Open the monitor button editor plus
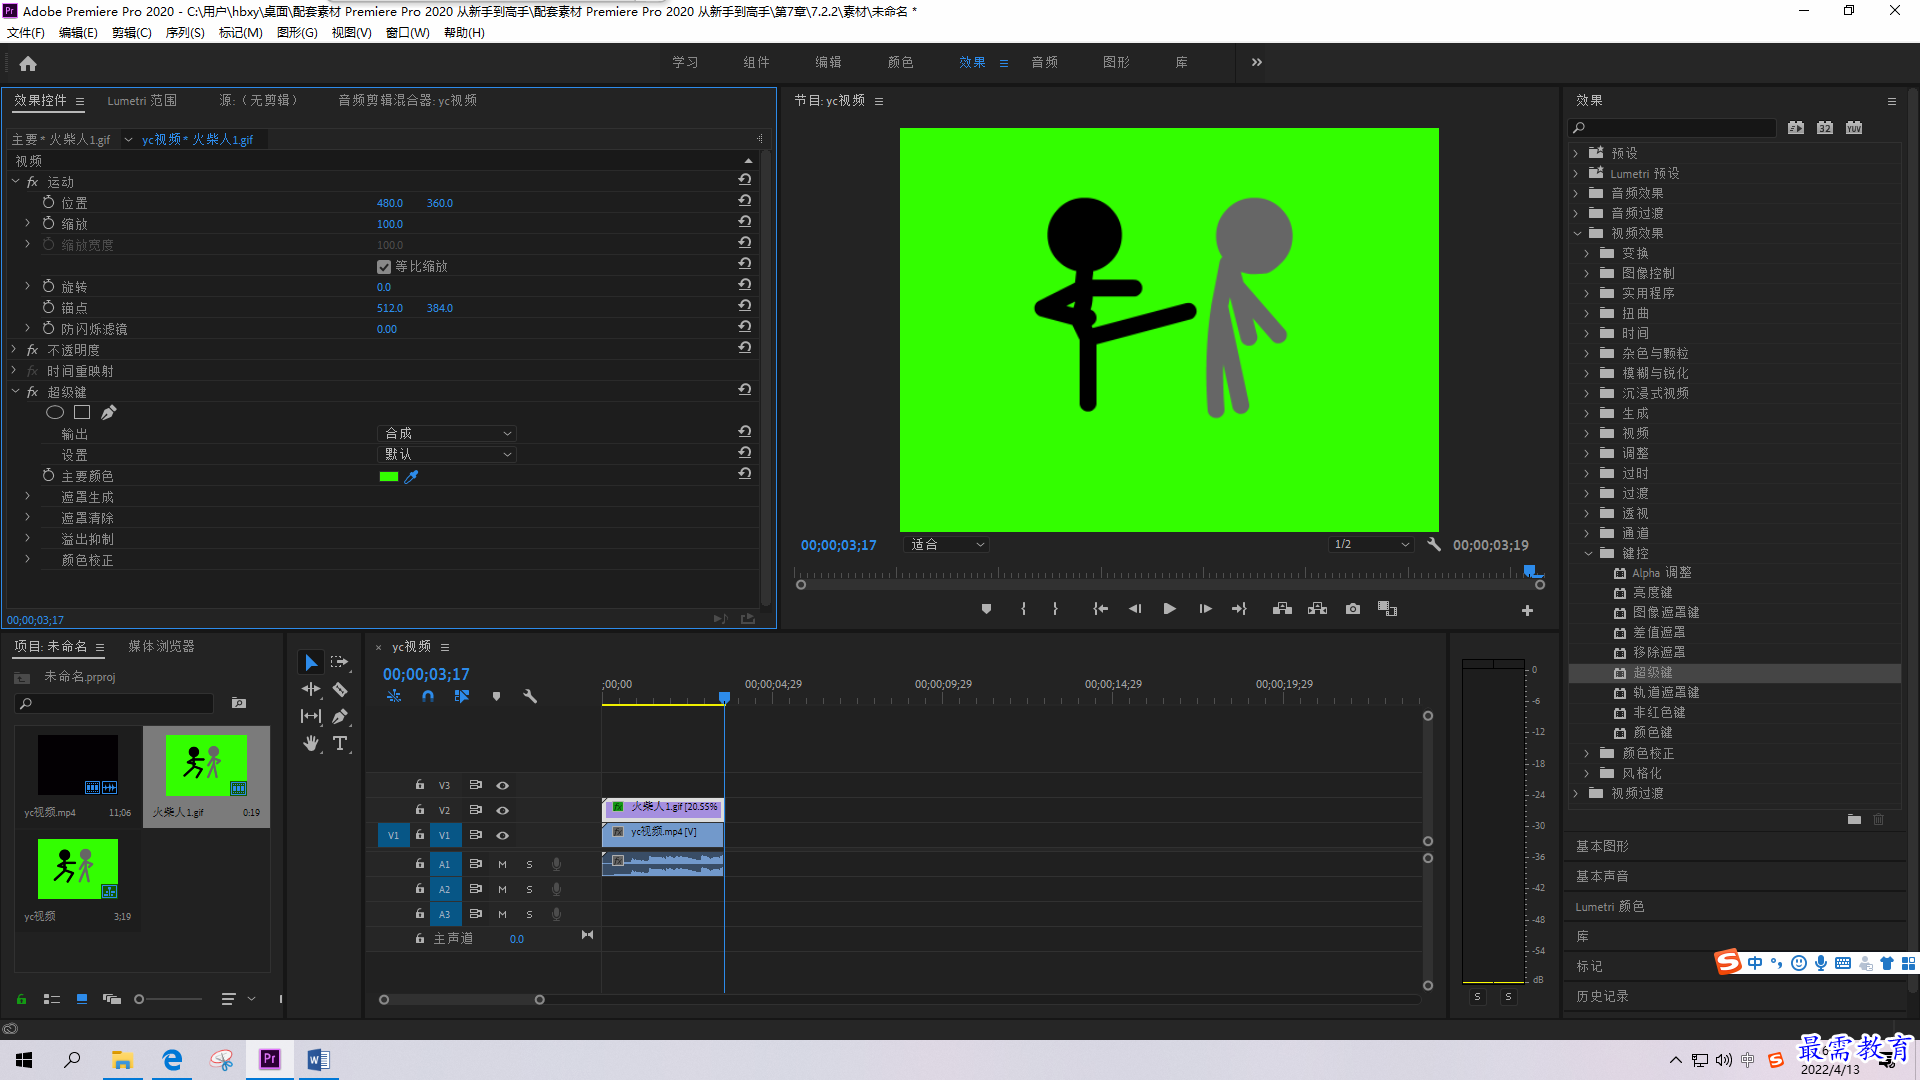Viewport: 1920px width, 1080px height. [1527, 610]
